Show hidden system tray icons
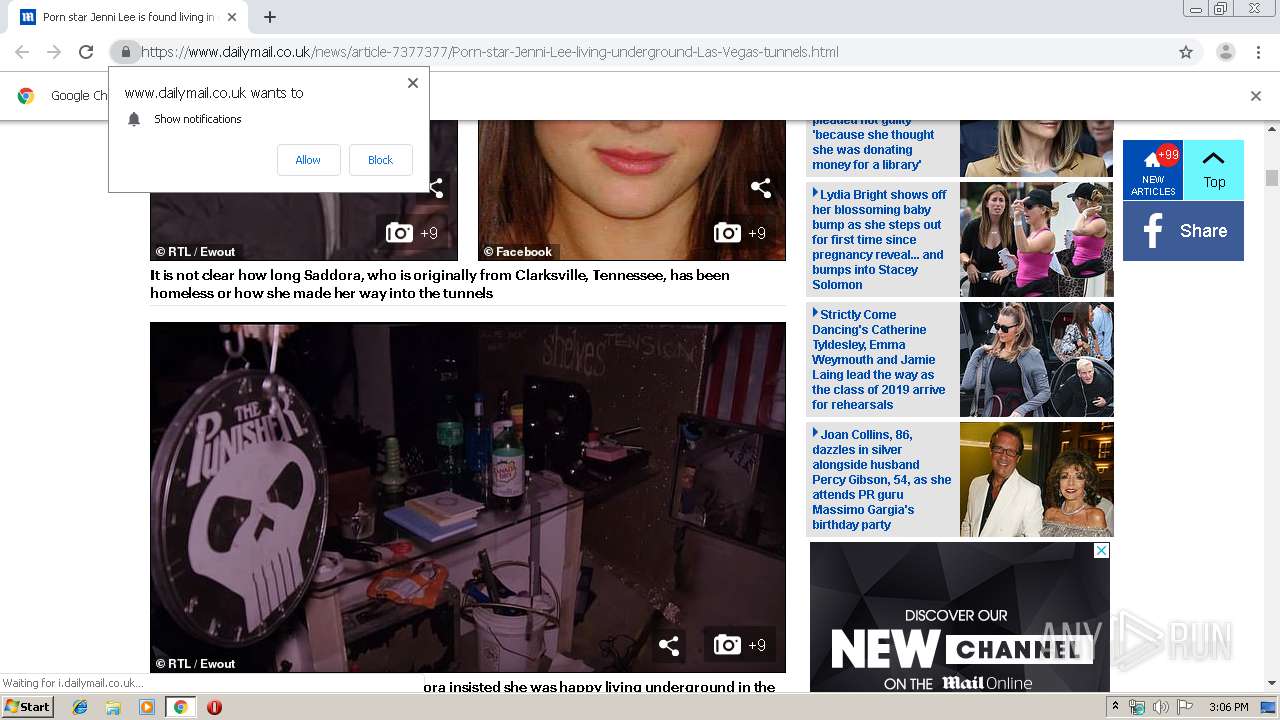Viewport: 1280px width, 720px height. (1117, 707)
